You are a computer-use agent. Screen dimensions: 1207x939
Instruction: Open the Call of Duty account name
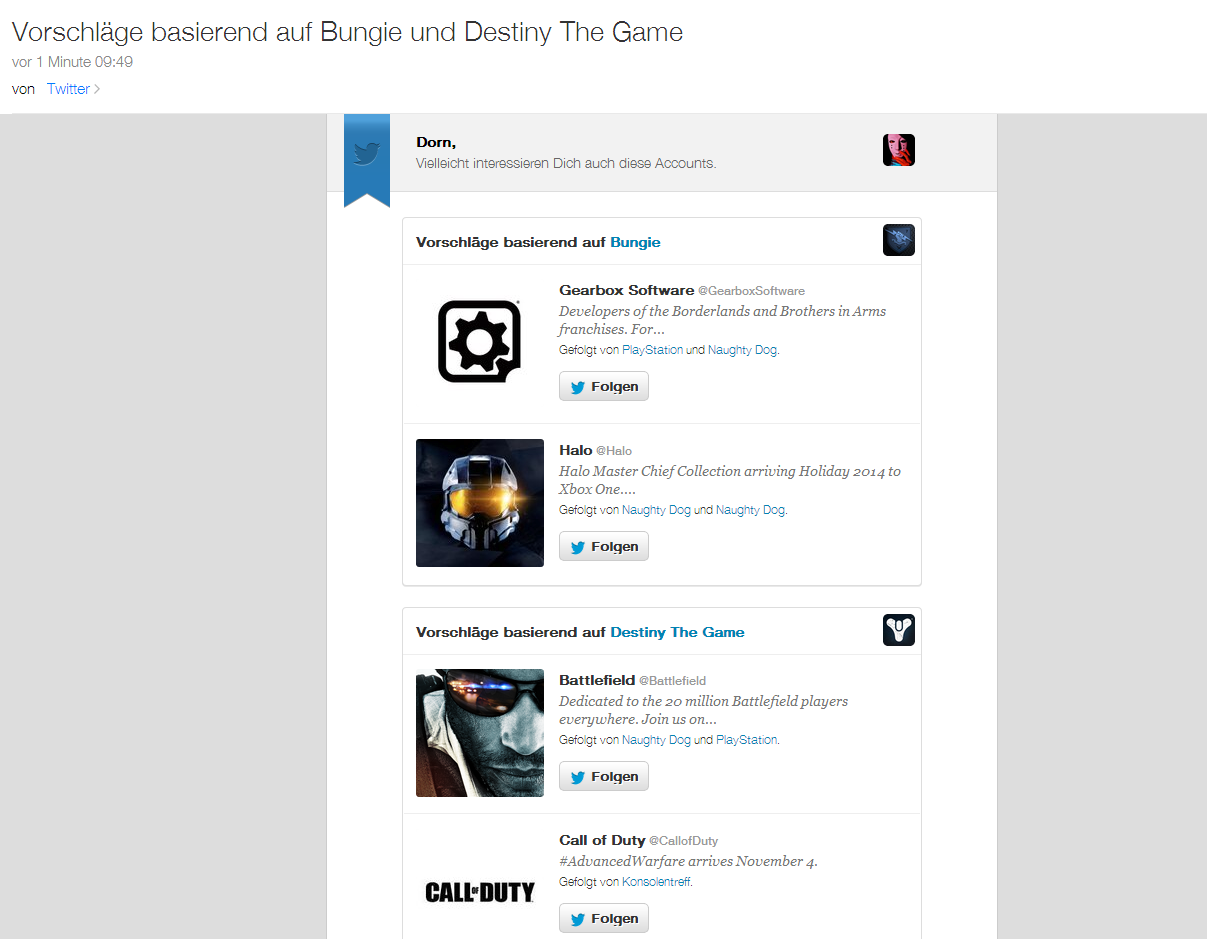(602, 840)
